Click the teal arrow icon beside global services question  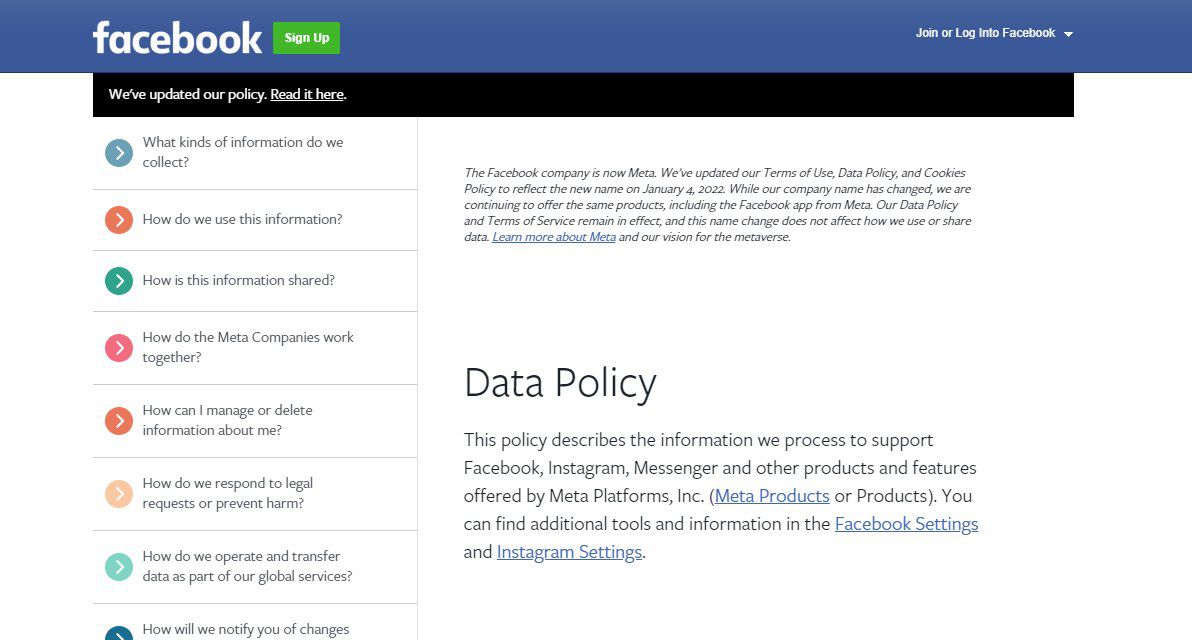coord(118,567)
